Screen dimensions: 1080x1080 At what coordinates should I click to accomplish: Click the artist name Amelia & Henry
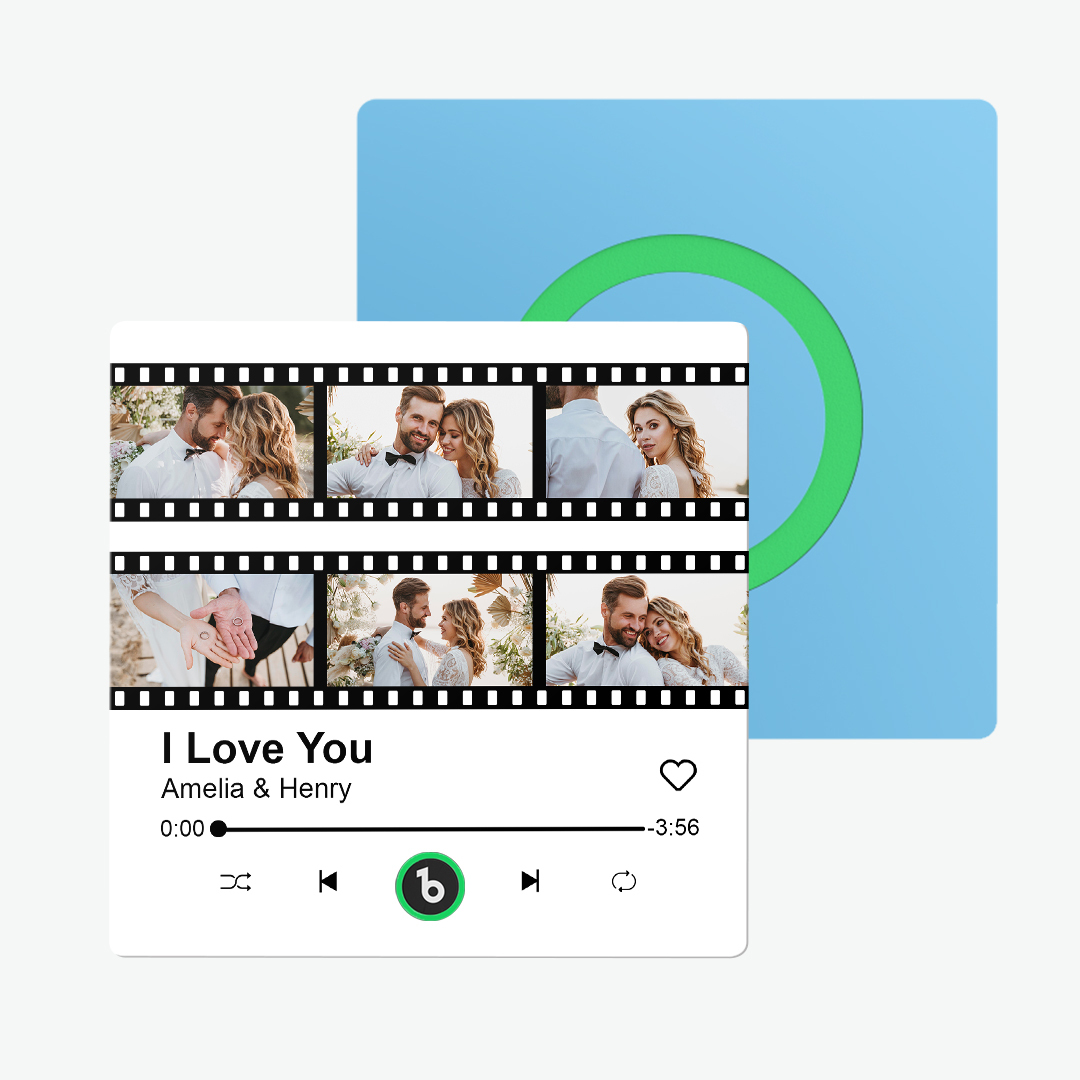(x=256, y=789)
